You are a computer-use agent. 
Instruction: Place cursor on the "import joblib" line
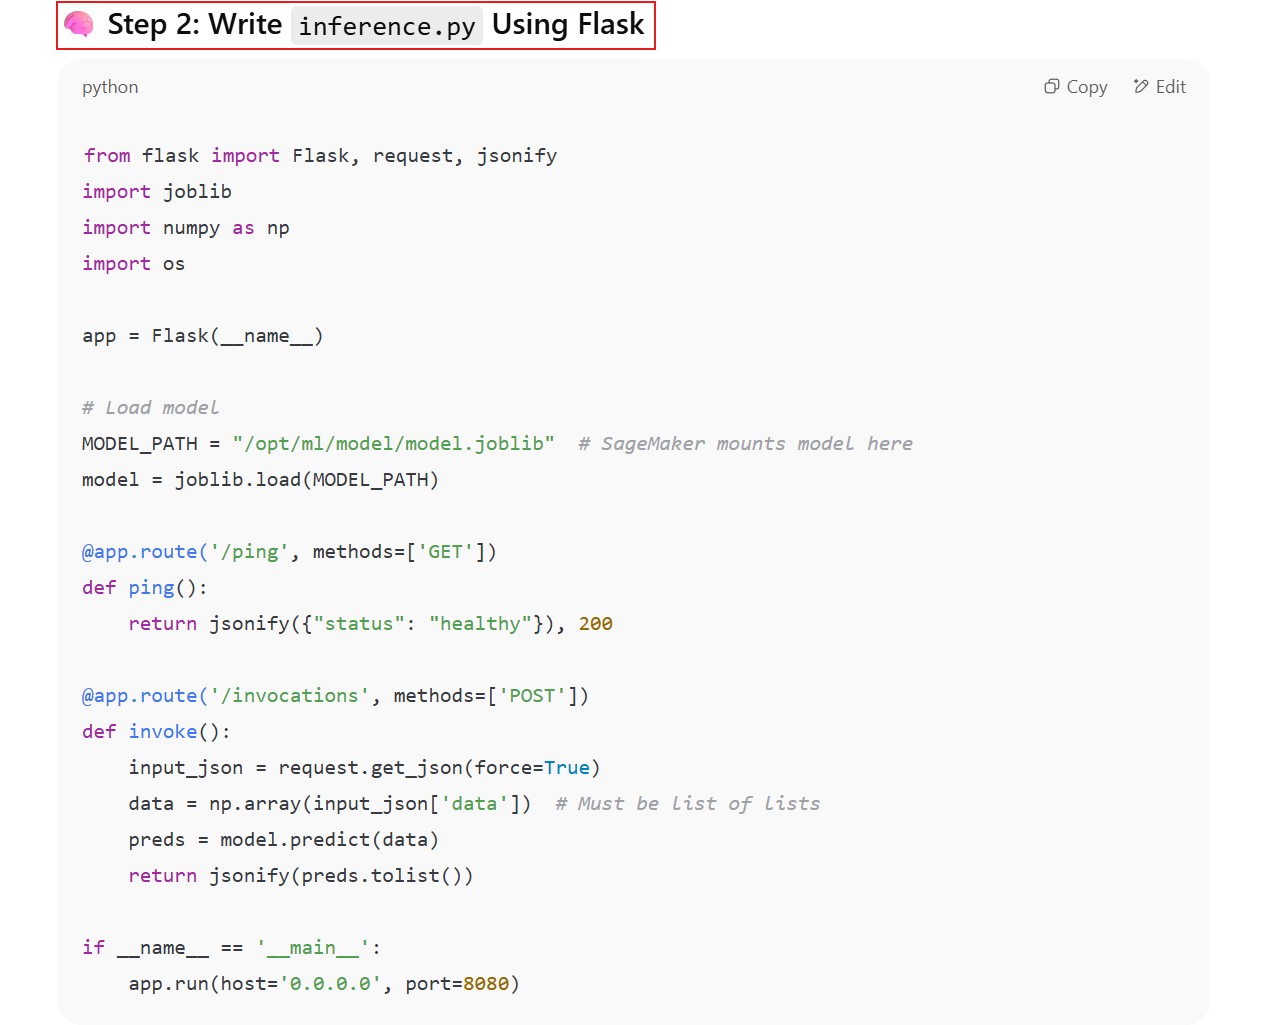pos(157,192)
